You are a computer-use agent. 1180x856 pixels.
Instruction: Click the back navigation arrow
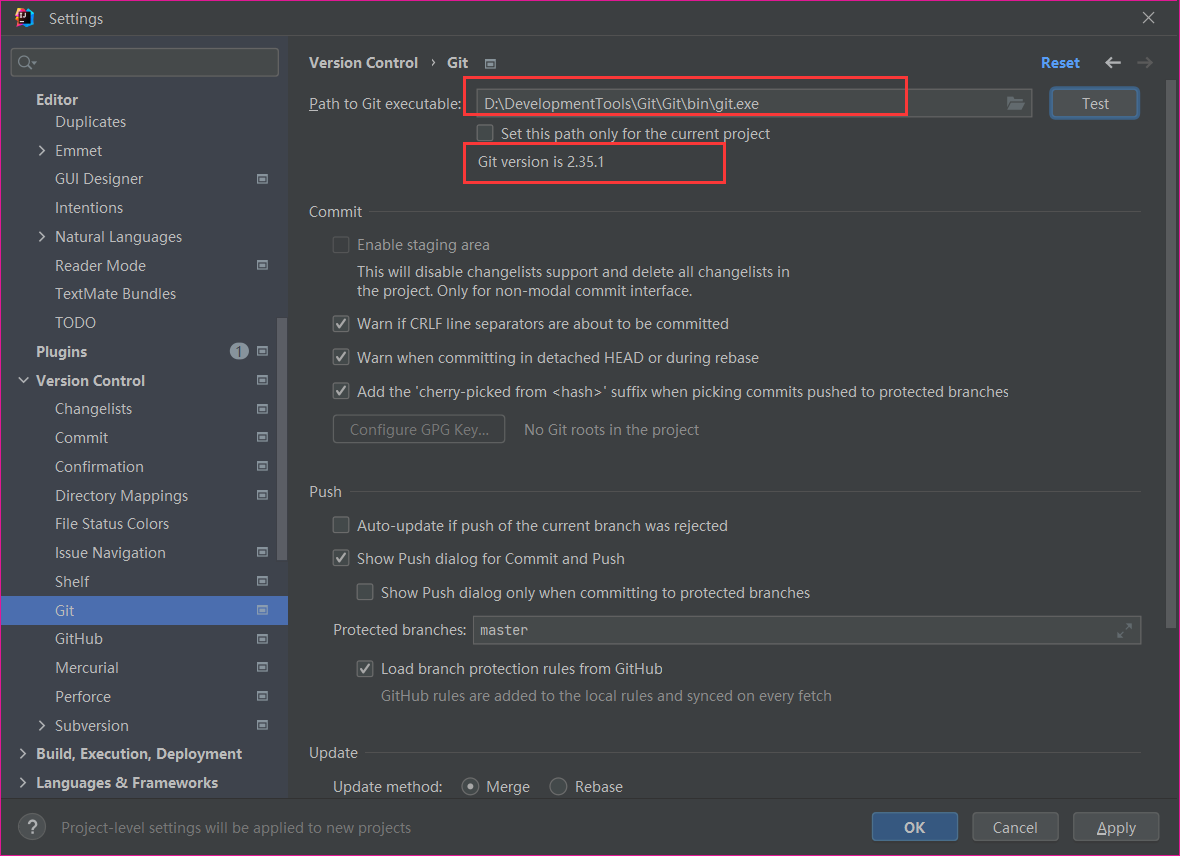coord(1113,62)
